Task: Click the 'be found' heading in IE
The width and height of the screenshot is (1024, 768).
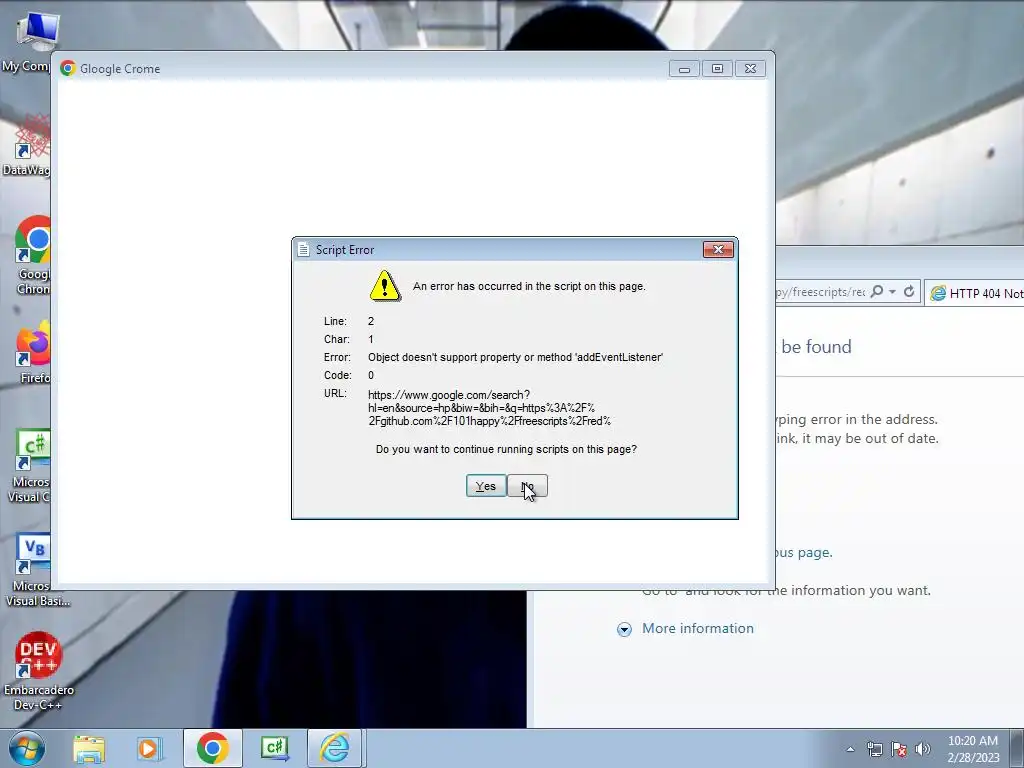Action: tap(816, 347)
